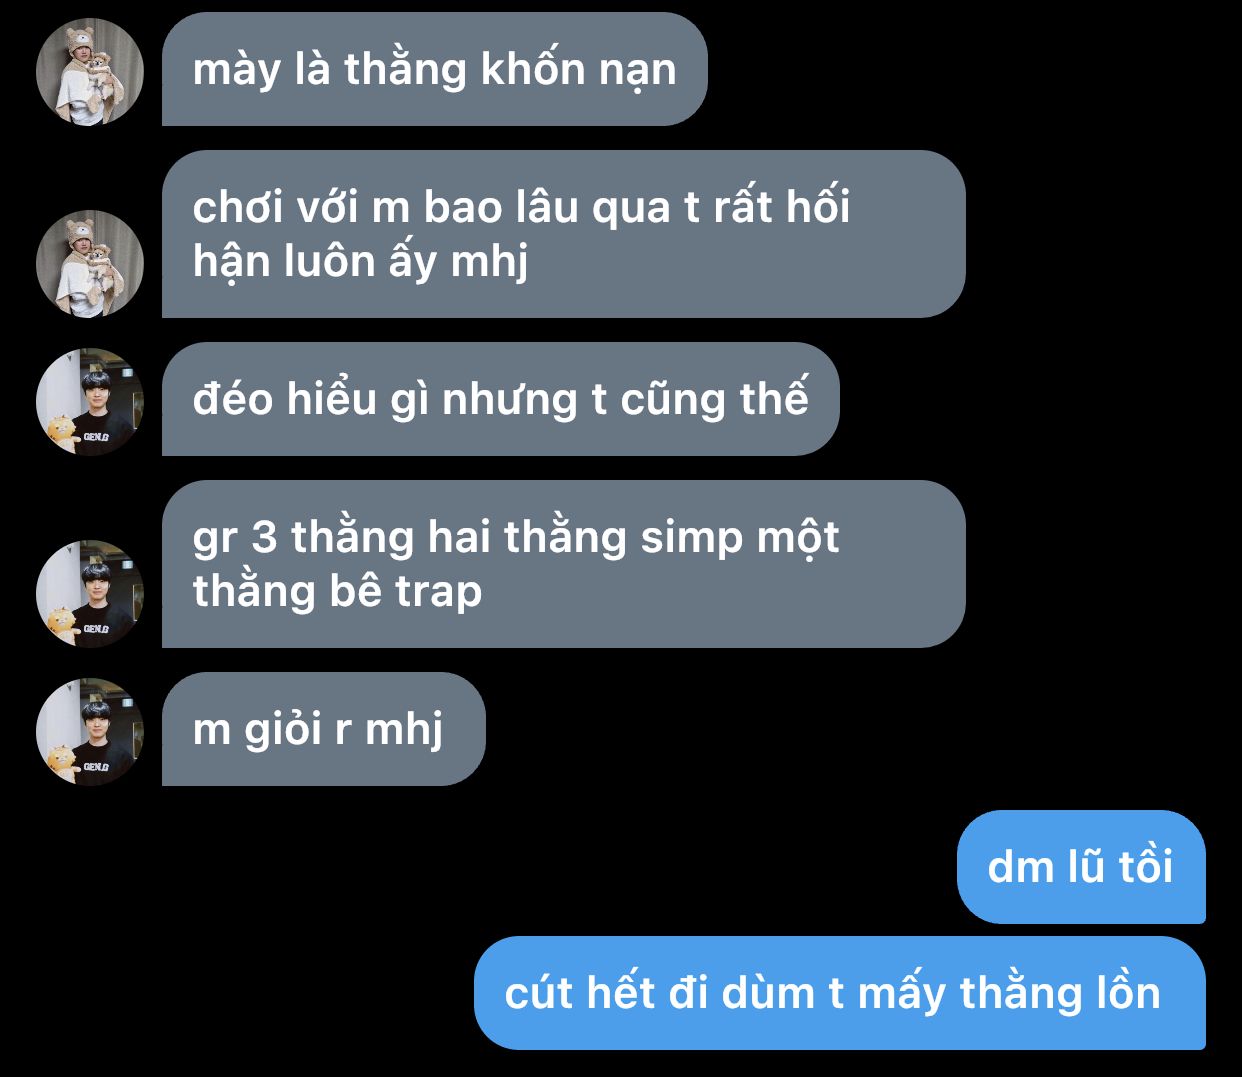The width and height of the screenshot is (1242, 1077).
Task: Click 'hối hận' text in the second message
Action: pos(520,234)
